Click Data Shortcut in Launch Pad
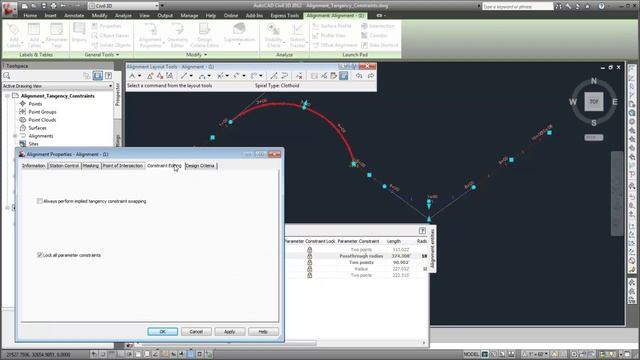 click(x=380, y=45)
